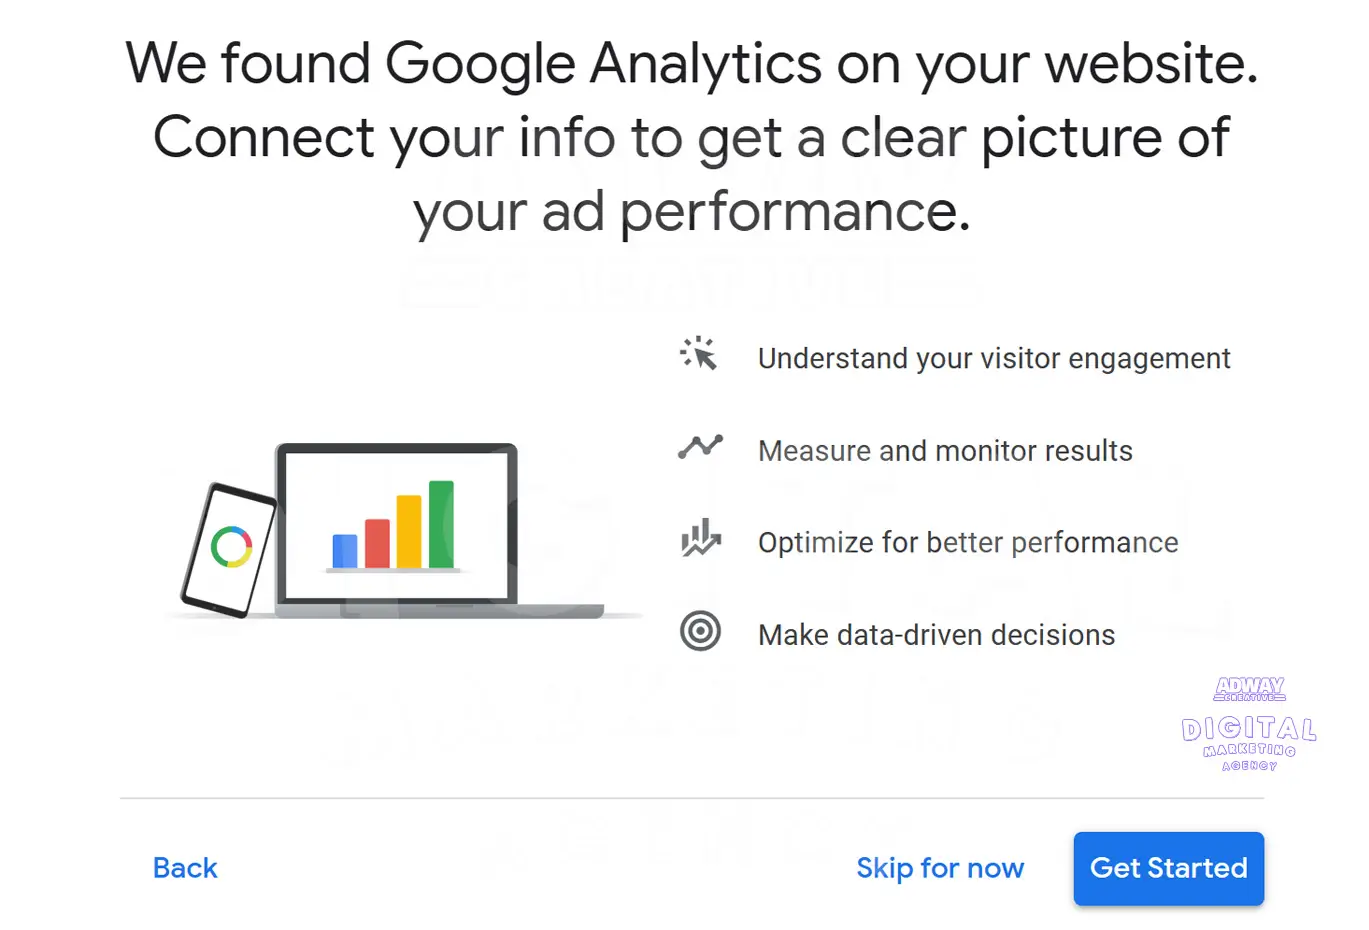The width and height of the screenshot is (1369, 930).
Task: Click the Google-colored donut chart on the phone
Action: click(231, 548)
